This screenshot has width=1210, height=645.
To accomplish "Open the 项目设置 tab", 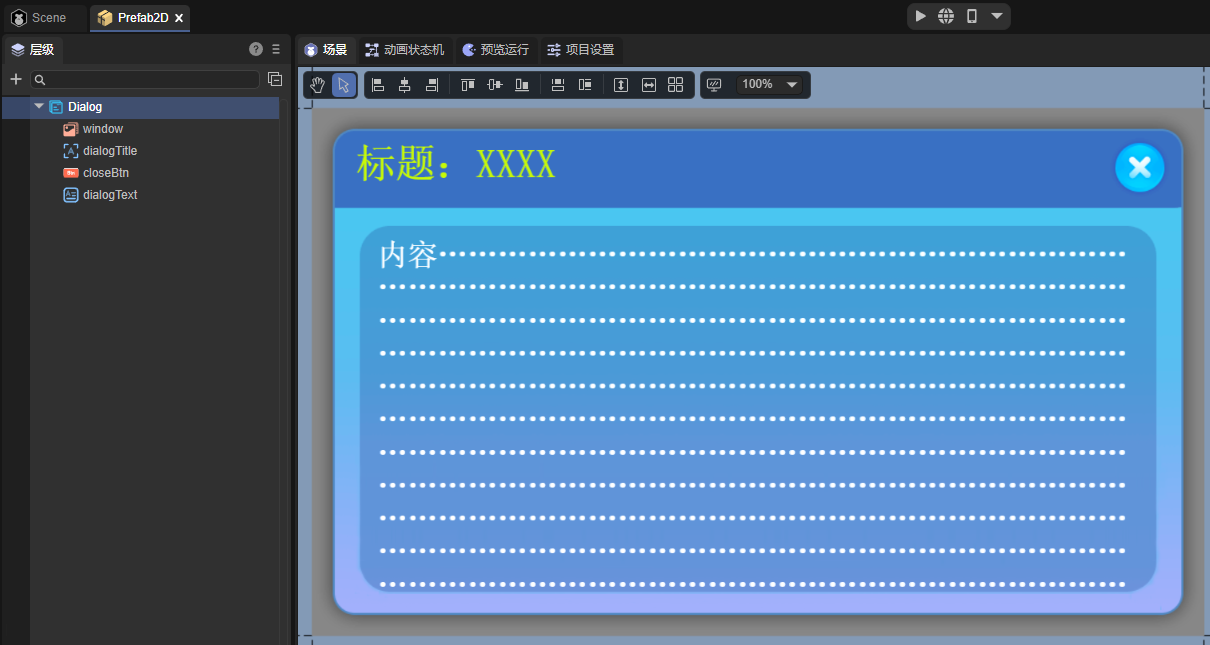I will [x=581, y=50].
